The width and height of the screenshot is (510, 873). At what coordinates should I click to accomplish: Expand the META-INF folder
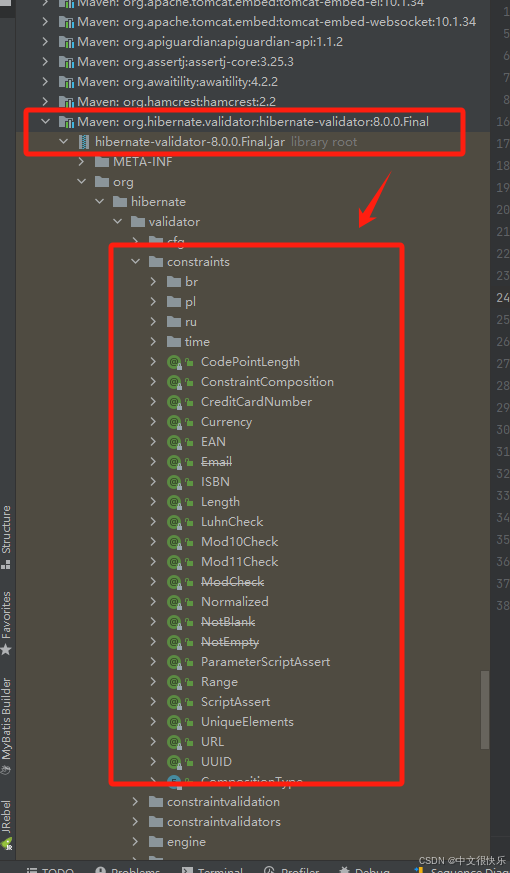click(81, 161)
